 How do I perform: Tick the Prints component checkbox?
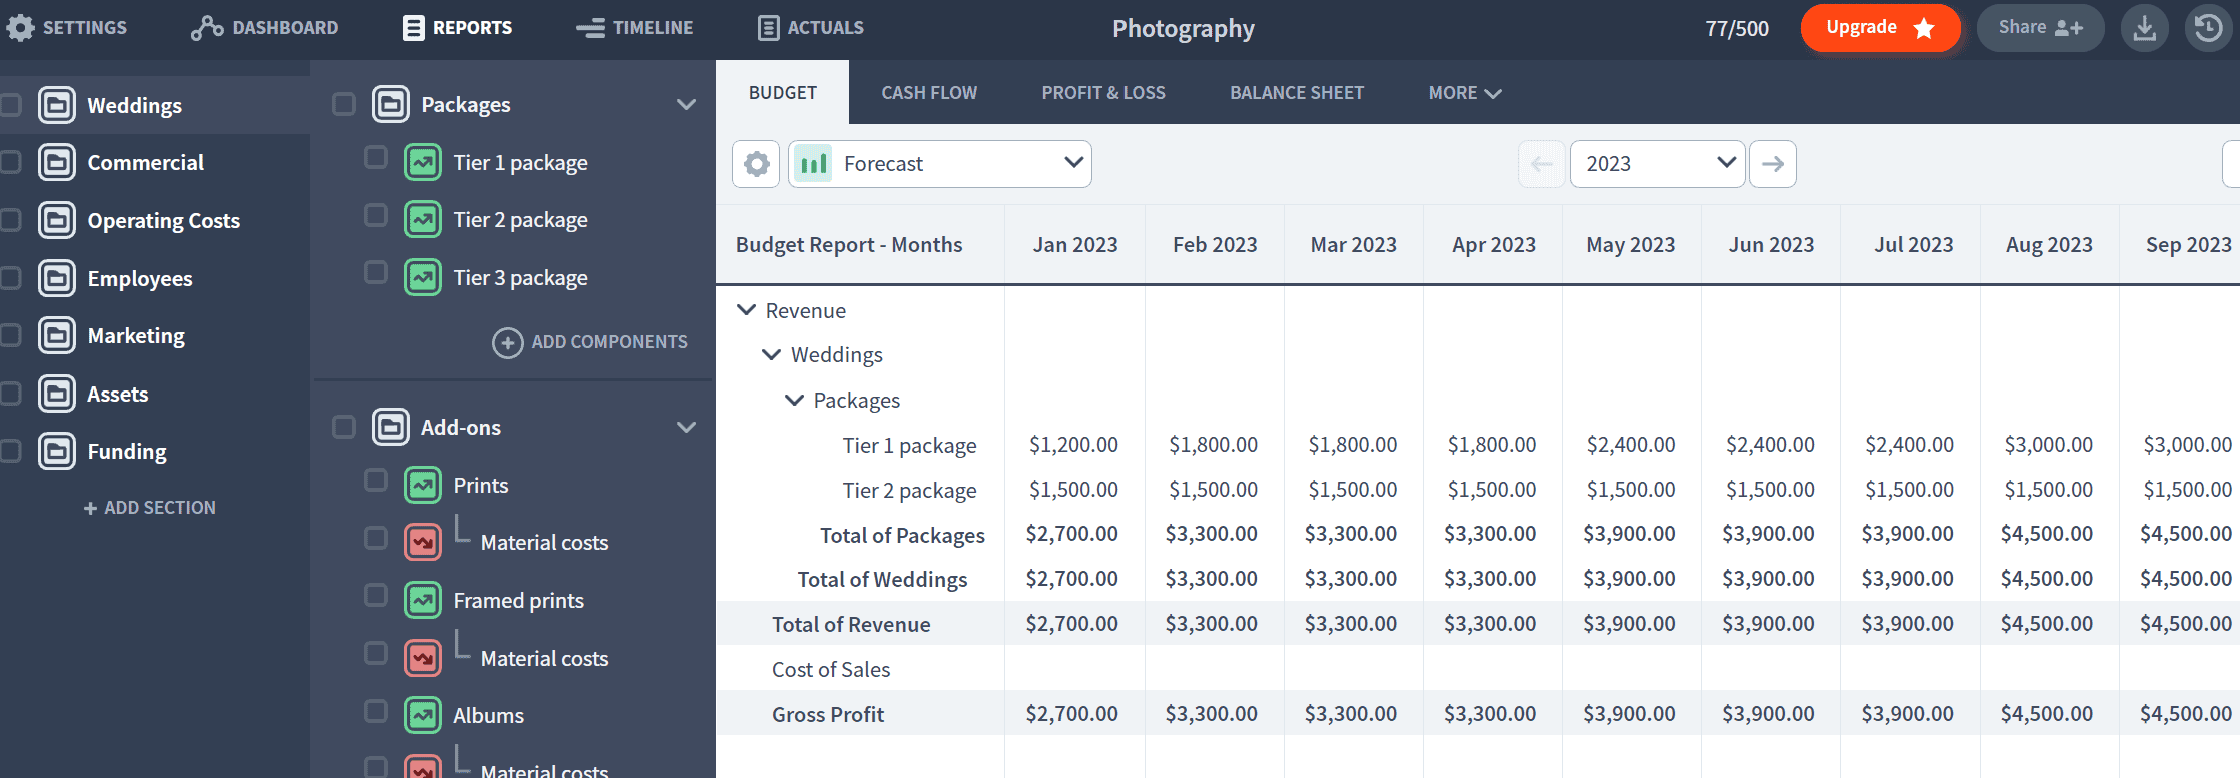pyautogui.click(x=376, y=480)
